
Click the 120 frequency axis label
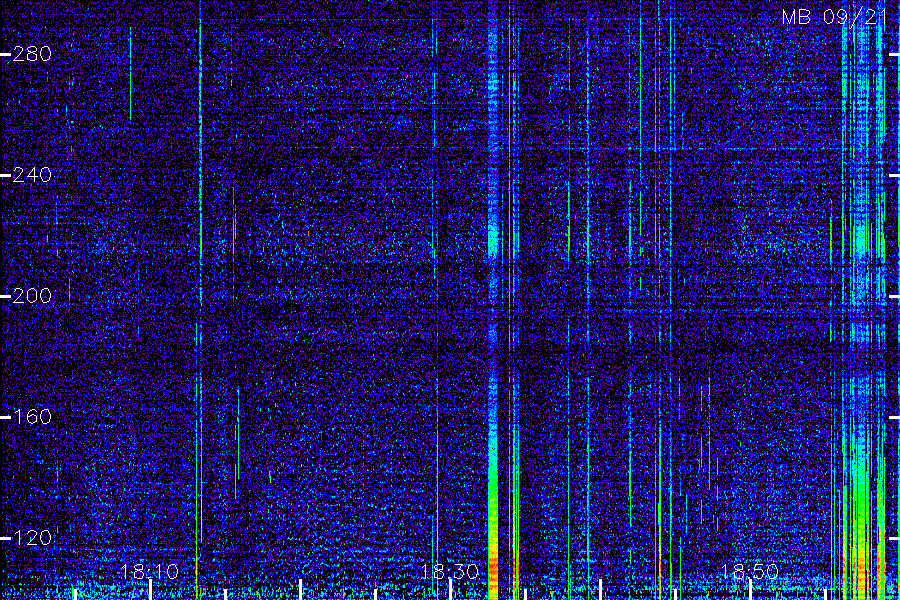[x=32, y=537]
